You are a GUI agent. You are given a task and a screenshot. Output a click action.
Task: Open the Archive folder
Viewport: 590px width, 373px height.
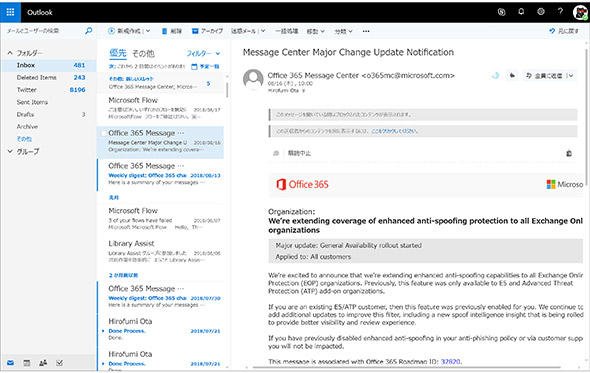pyautogui.click(x=48, y=127)
